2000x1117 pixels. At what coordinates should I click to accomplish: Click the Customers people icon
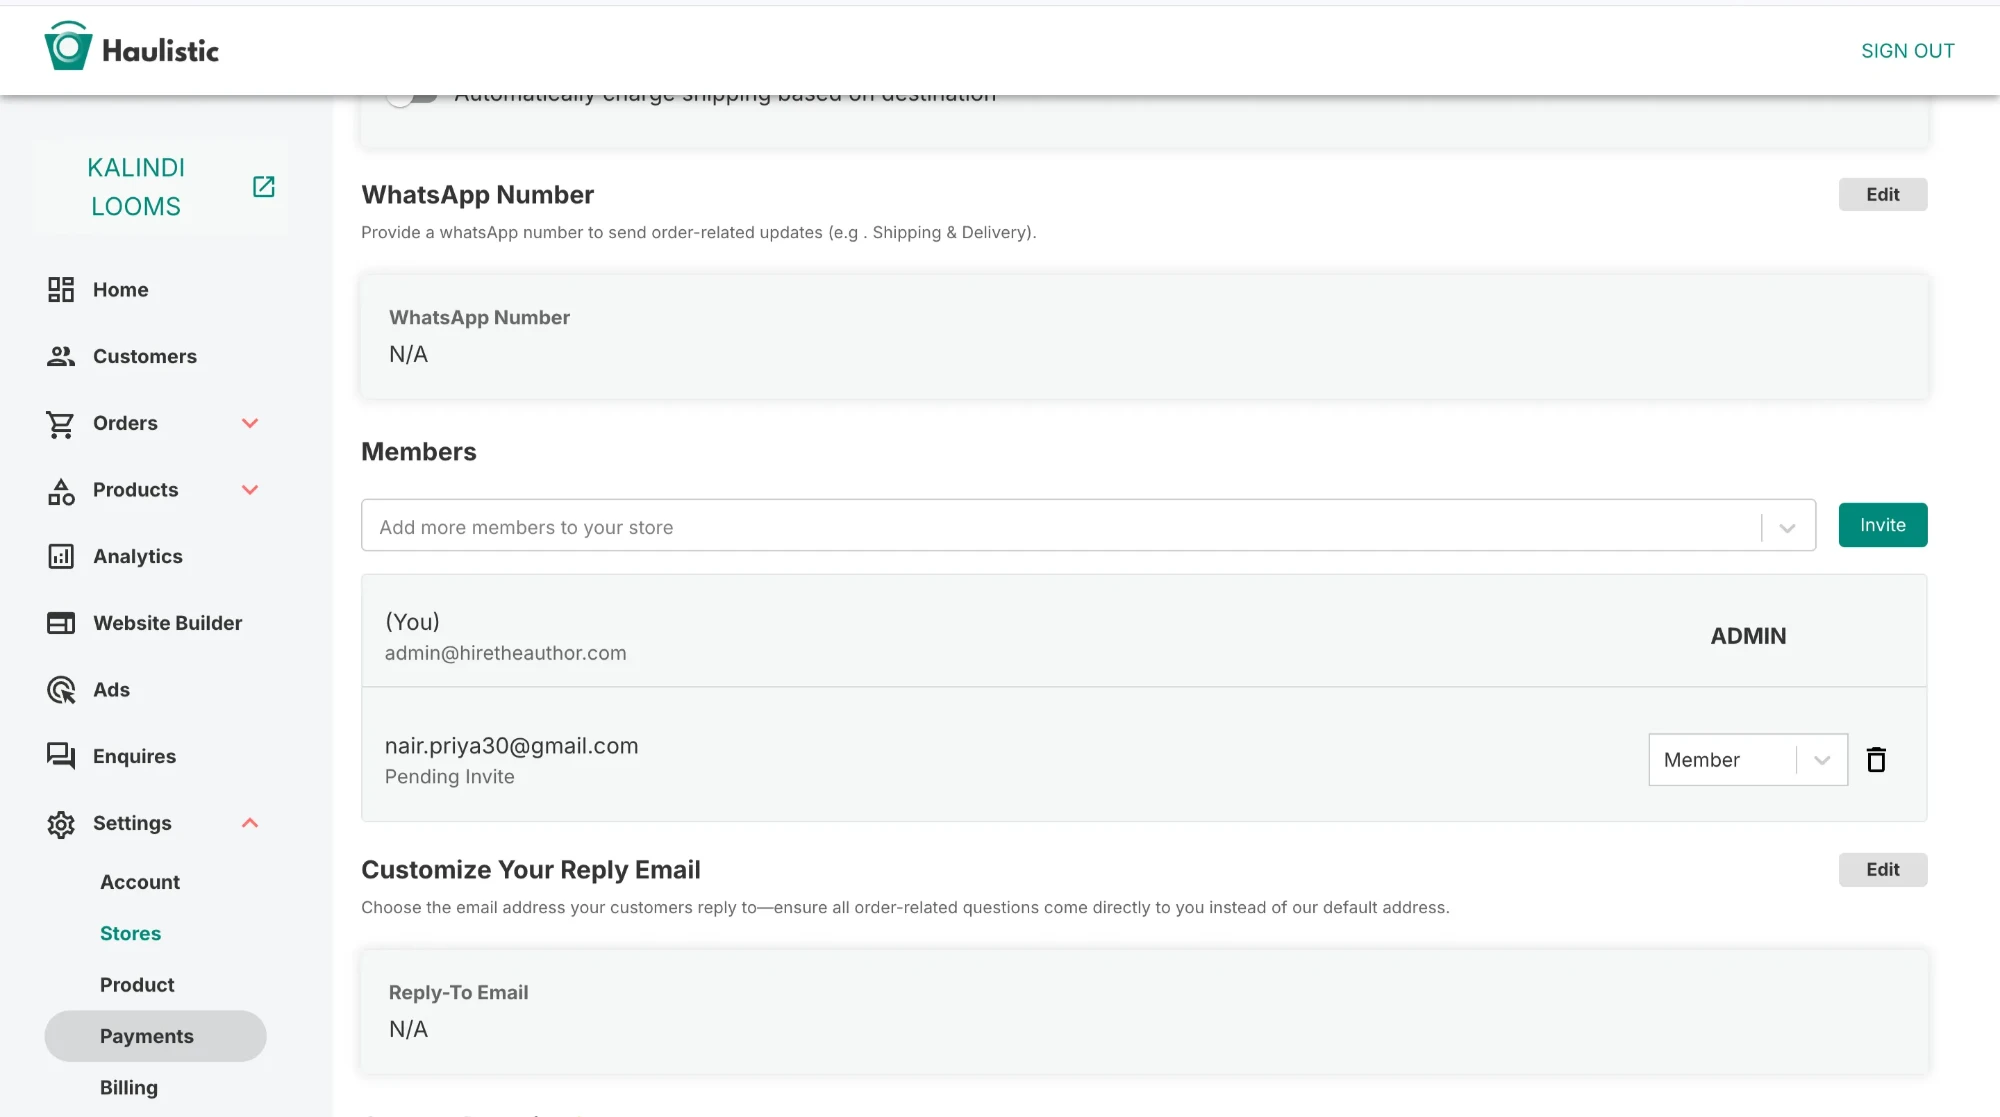pos(61,357)
